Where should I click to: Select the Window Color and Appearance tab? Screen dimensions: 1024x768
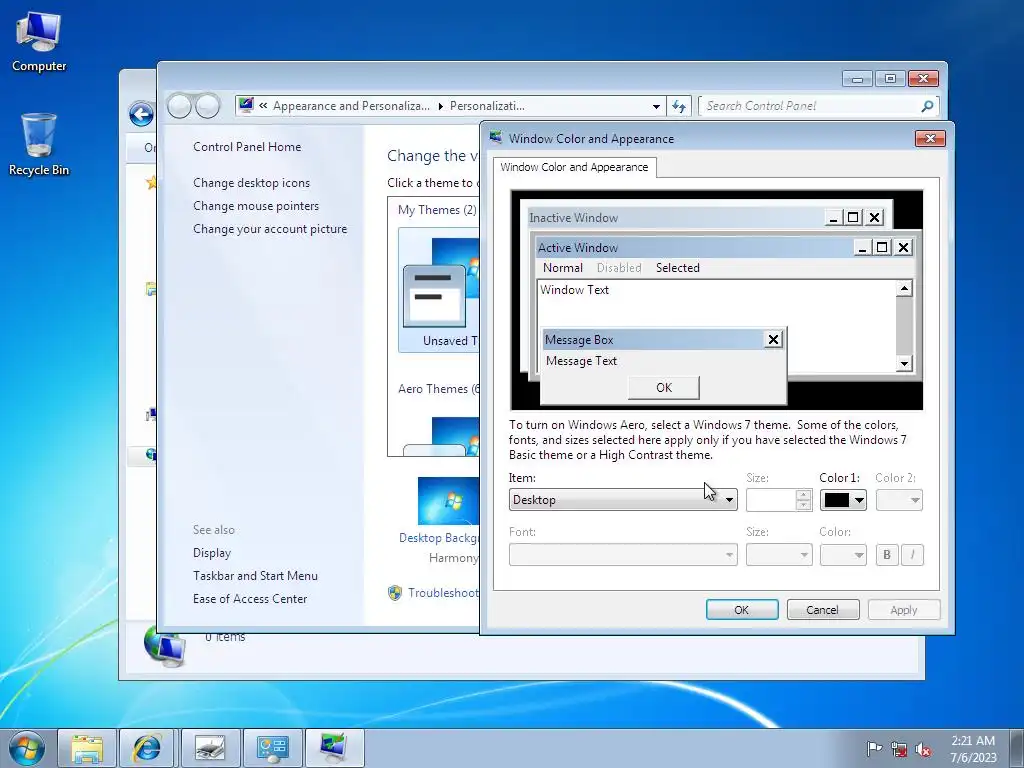point(575,167)
